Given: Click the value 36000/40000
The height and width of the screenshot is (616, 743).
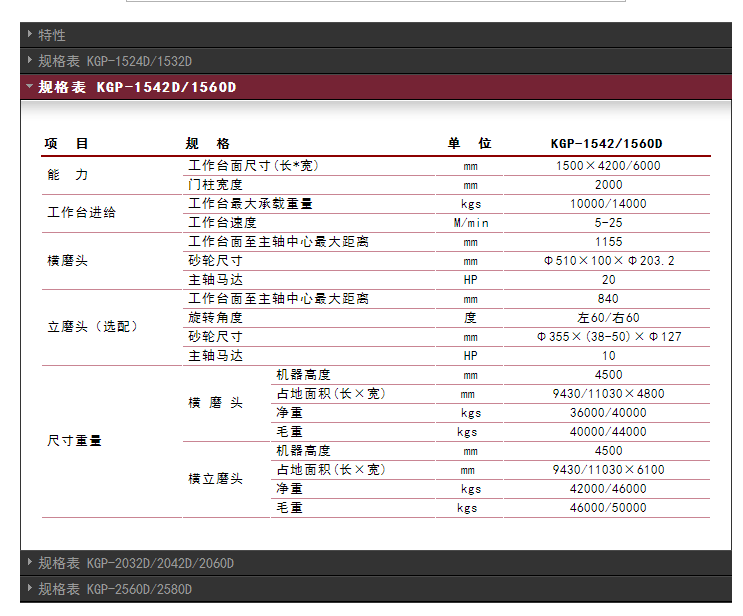Looking at the screenshot, I should pyautogui.click(x=608, y=412).
